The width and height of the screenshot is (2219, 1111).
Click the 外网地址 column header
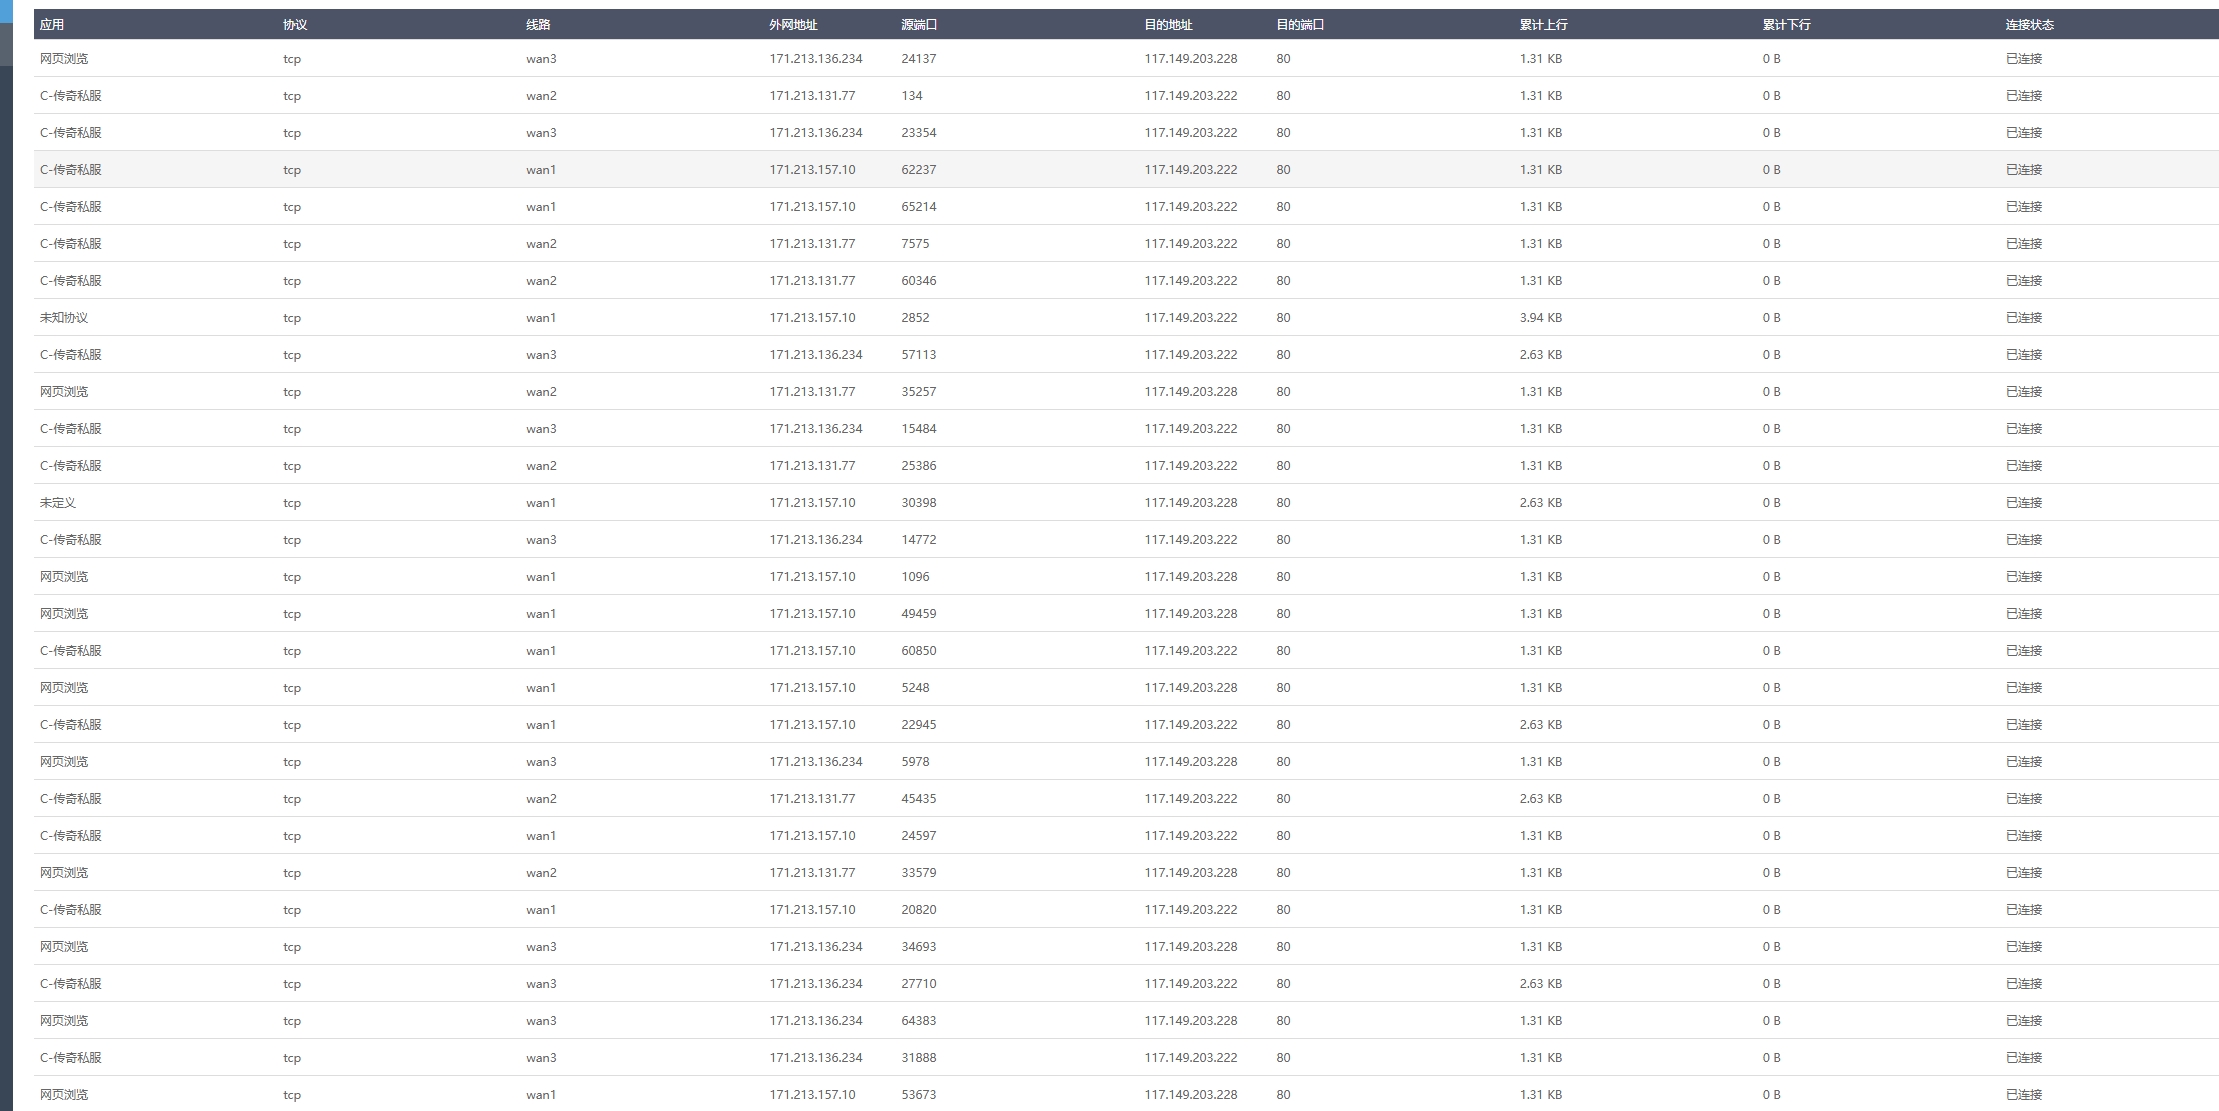(793, 25)
